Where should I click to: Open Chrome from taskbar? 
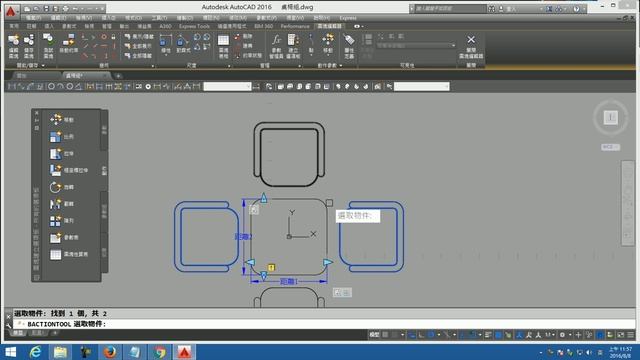(160, 352)
